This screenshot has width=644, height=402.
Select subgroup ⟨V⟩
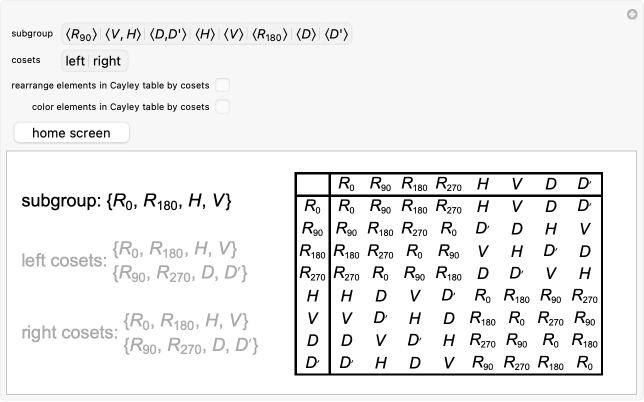tap(232, 35)
